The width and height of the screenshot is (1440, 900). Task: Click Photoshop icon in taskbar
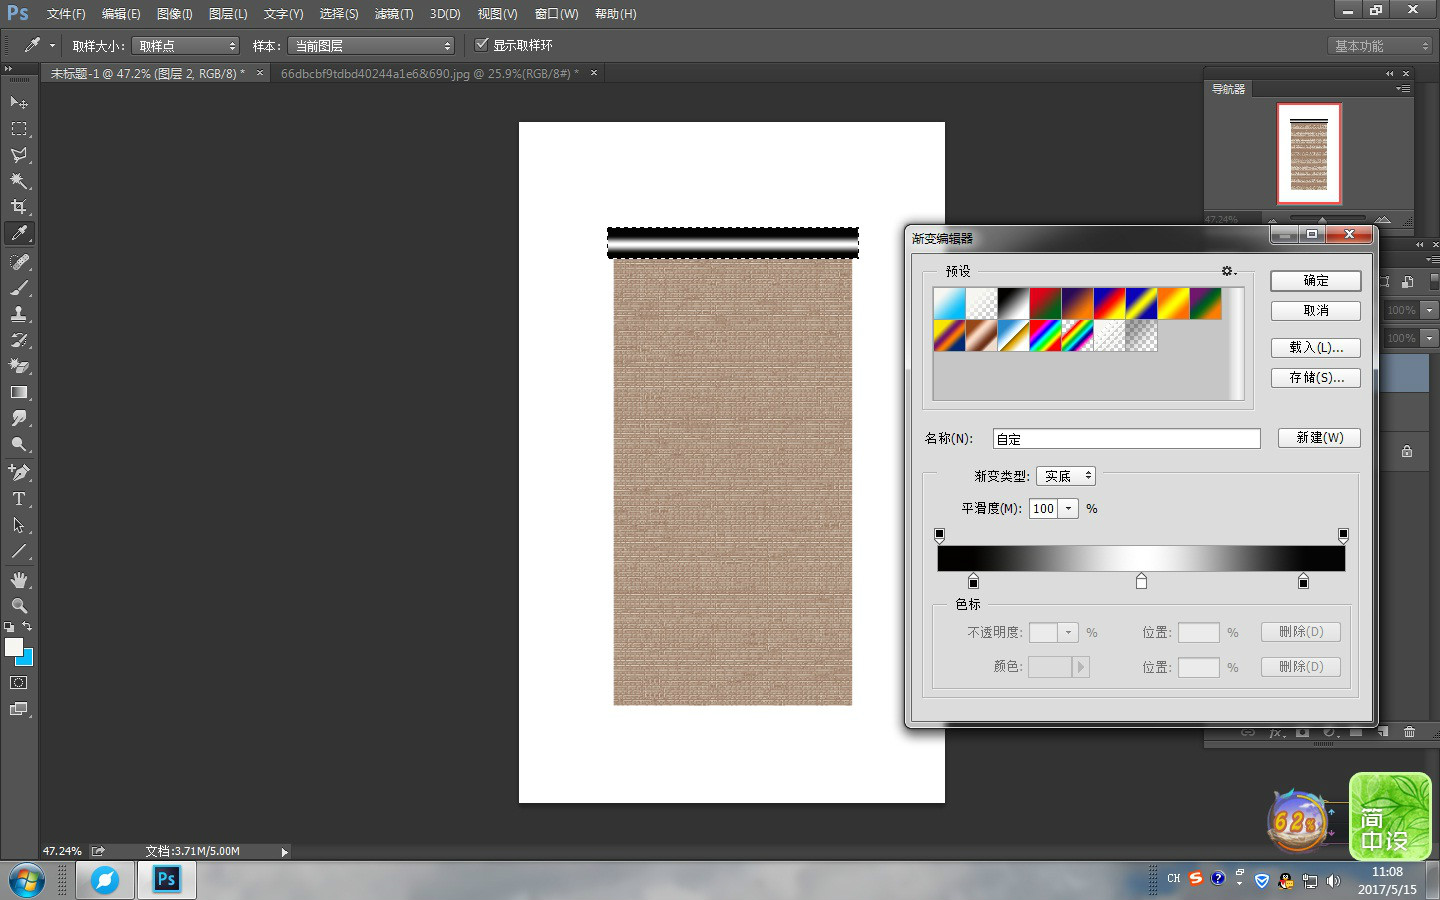point(166,880)
